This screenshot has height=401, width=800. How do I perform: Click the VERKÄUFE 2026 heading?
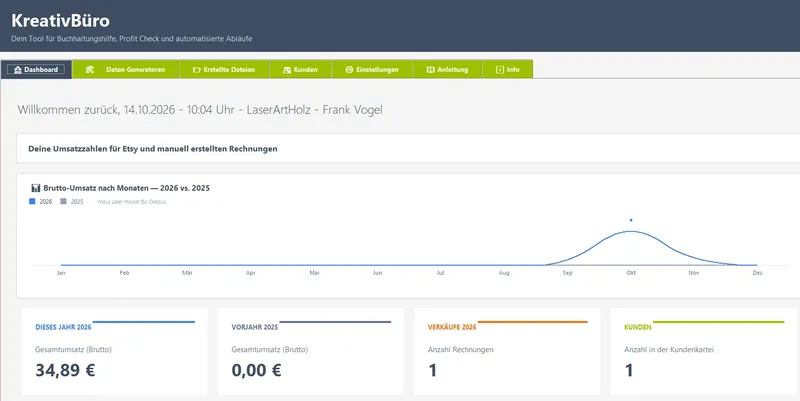[x=452, y=327]
